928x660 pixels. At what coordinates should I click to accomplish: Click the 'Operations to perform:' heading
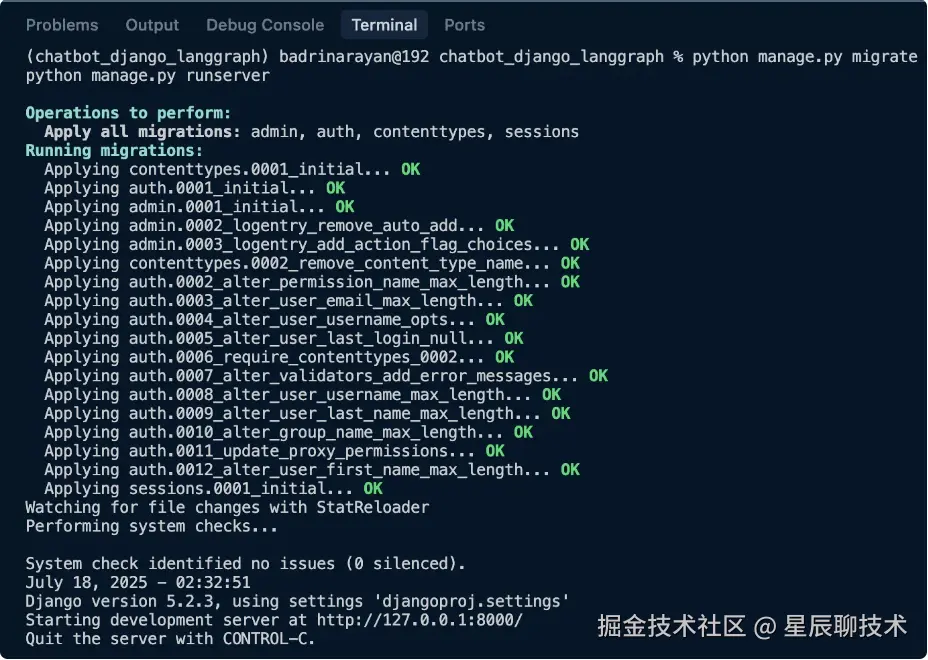(128, 113)
